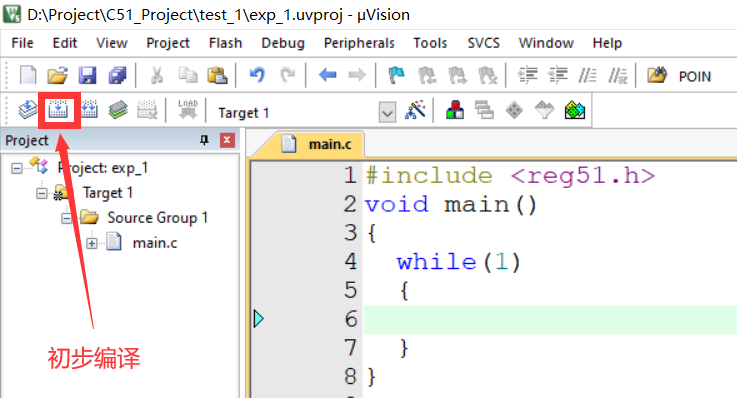The image size is (737, 398).
Task: Redo the last undone edit
Action: tap(287, 75)
